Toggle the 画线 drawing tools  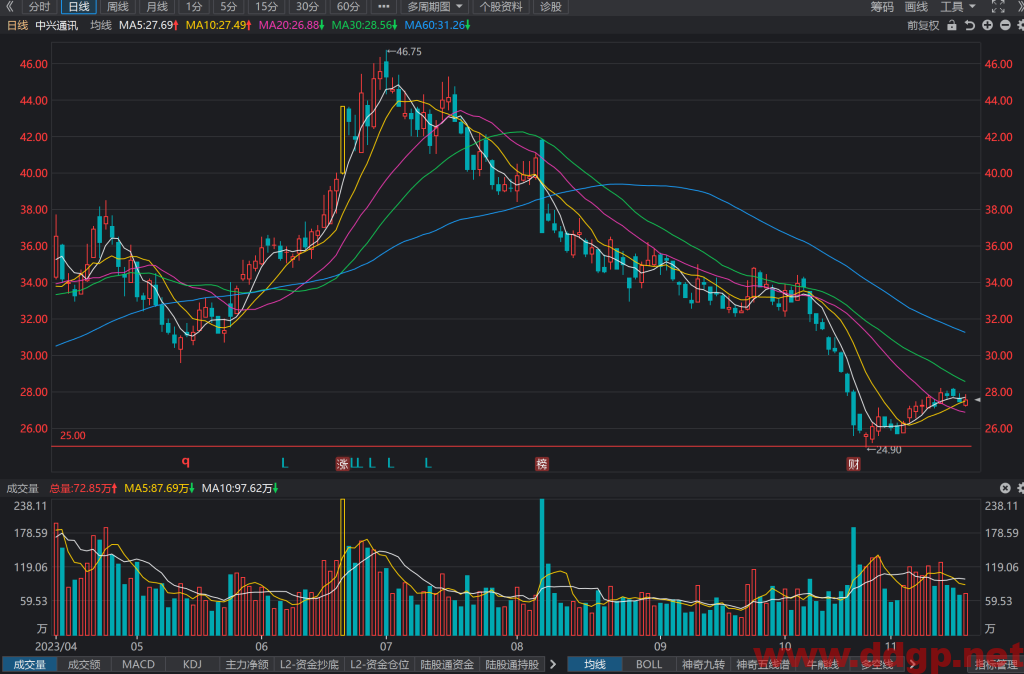(x=916, y=7)
